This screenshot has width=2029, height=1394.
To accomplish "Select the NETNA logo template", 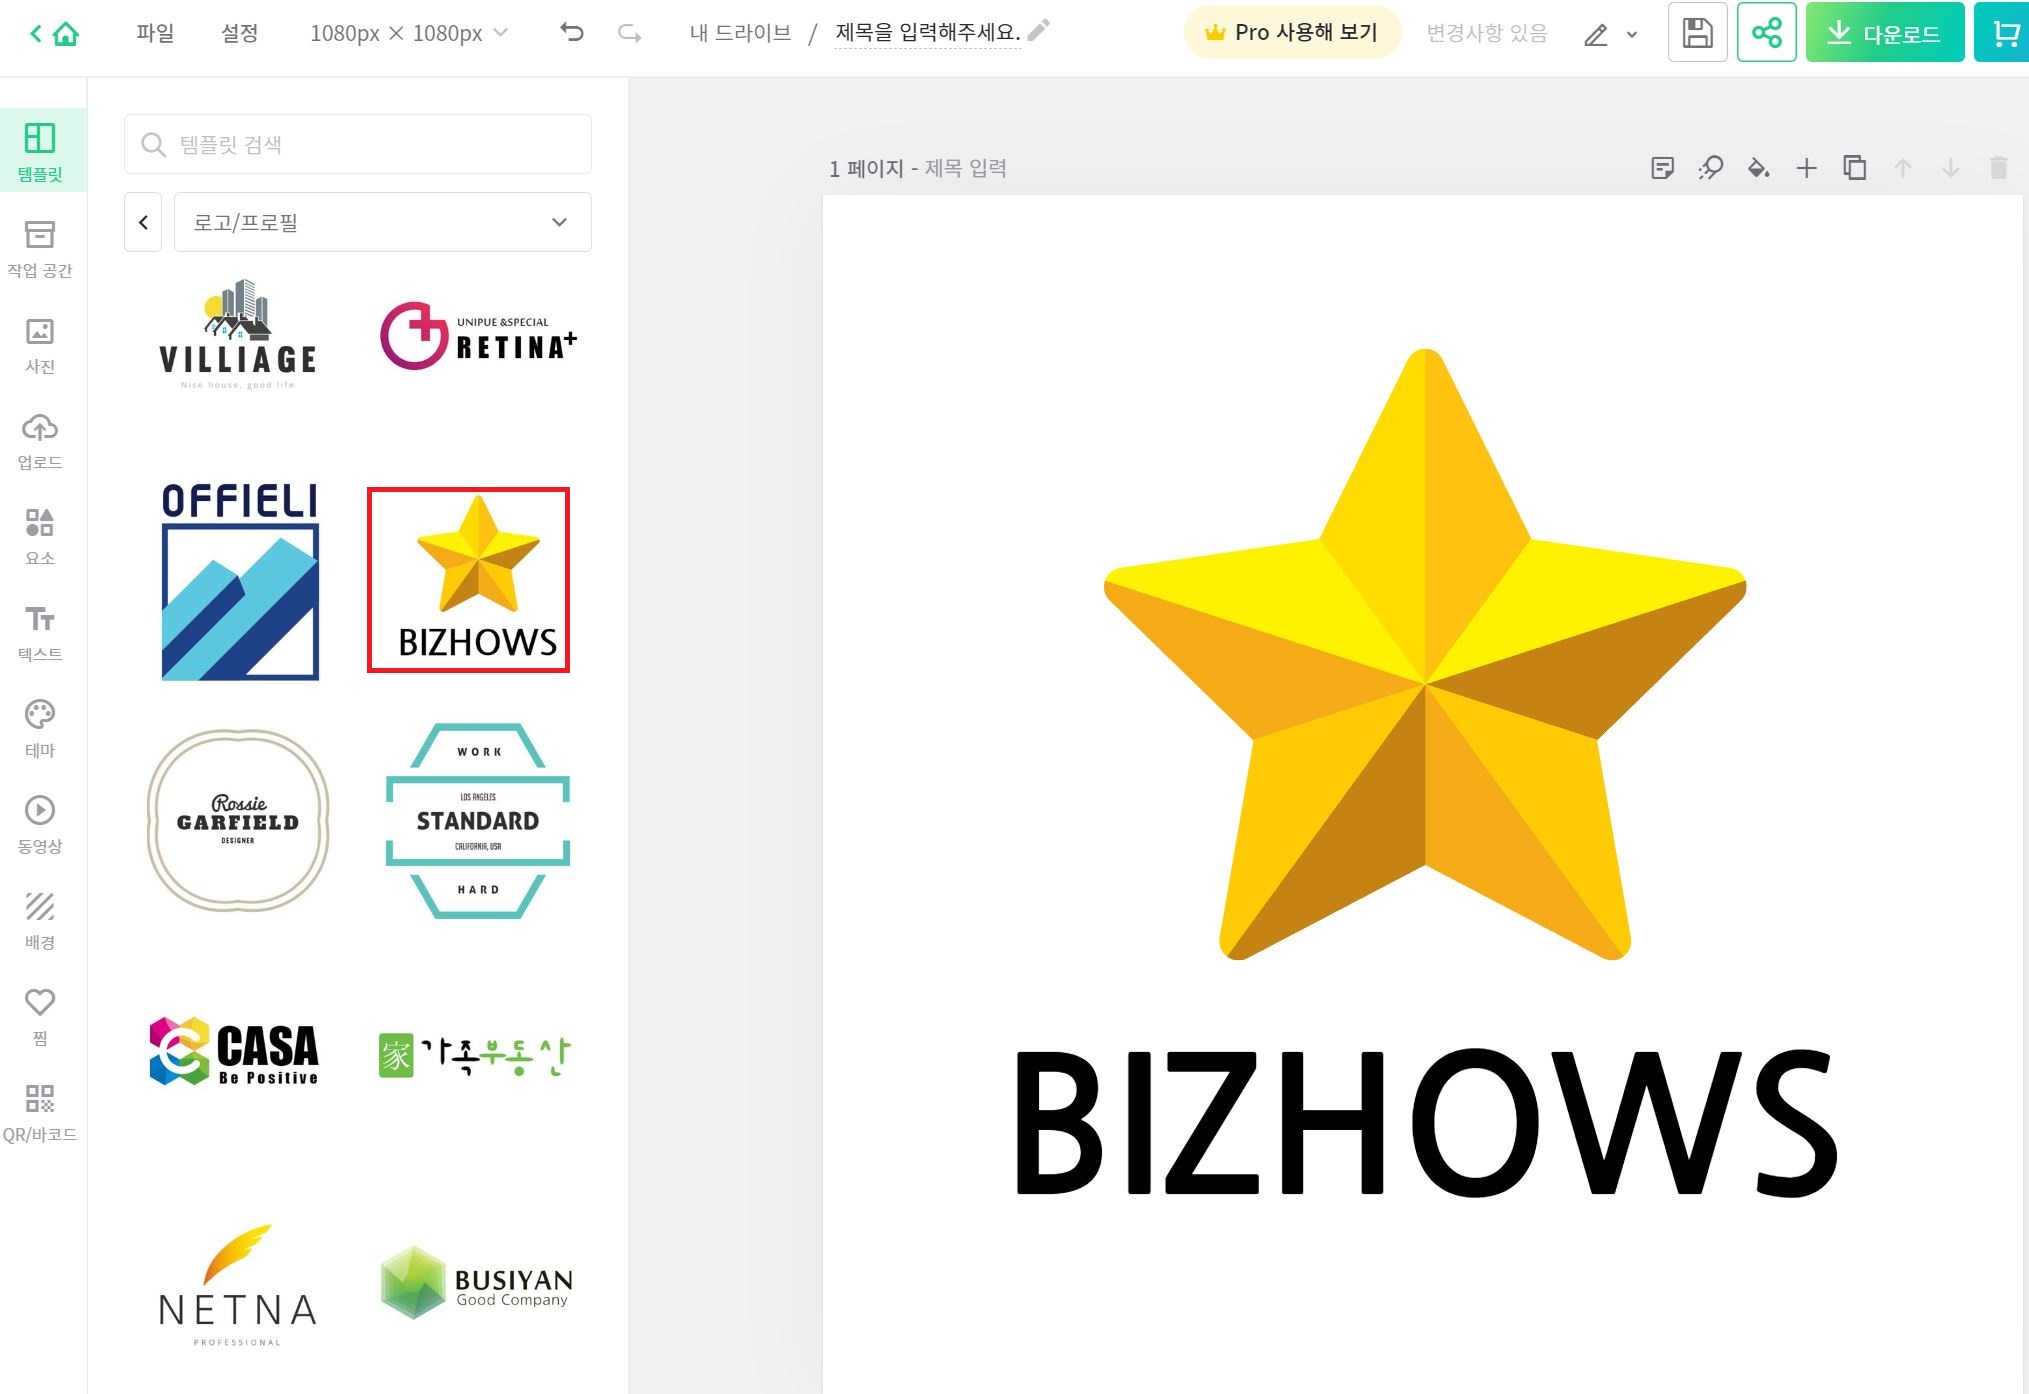I will (x=238, y=1286).
